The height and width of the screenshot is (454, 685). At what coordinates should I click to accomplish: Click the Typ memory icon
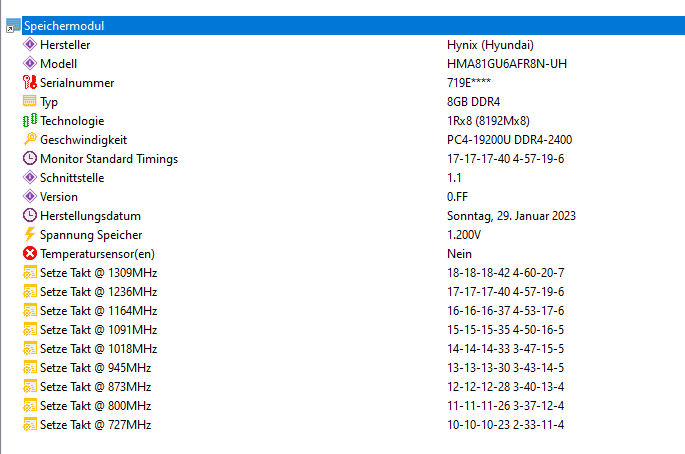click(x=29, y=102)
